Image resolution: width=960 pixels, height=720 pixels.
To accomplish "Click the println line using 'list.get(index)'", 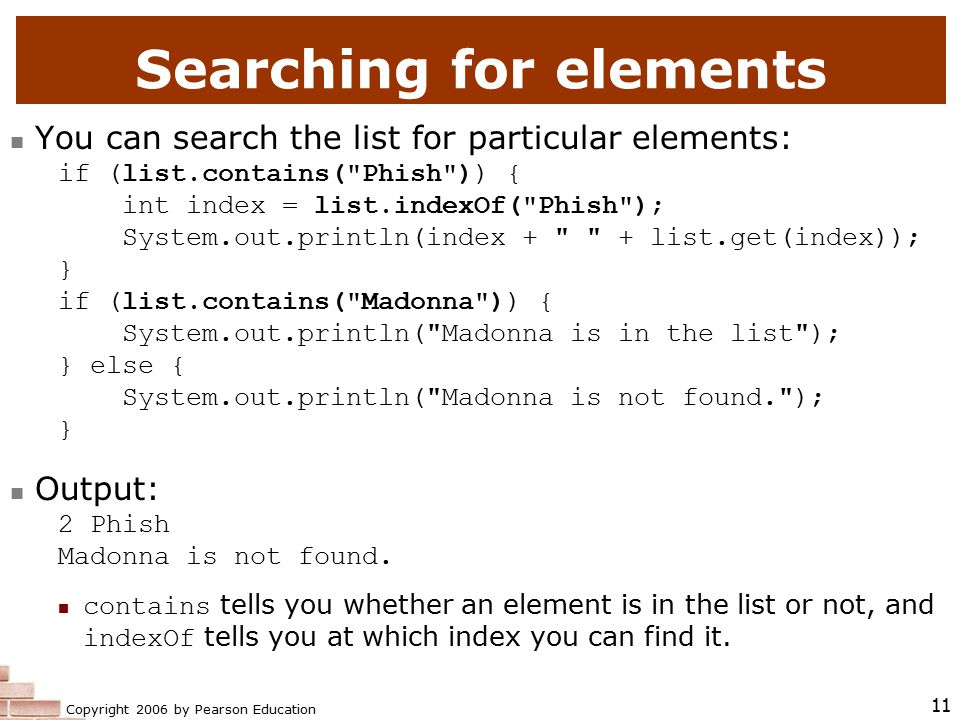I will tap(520, 238).
